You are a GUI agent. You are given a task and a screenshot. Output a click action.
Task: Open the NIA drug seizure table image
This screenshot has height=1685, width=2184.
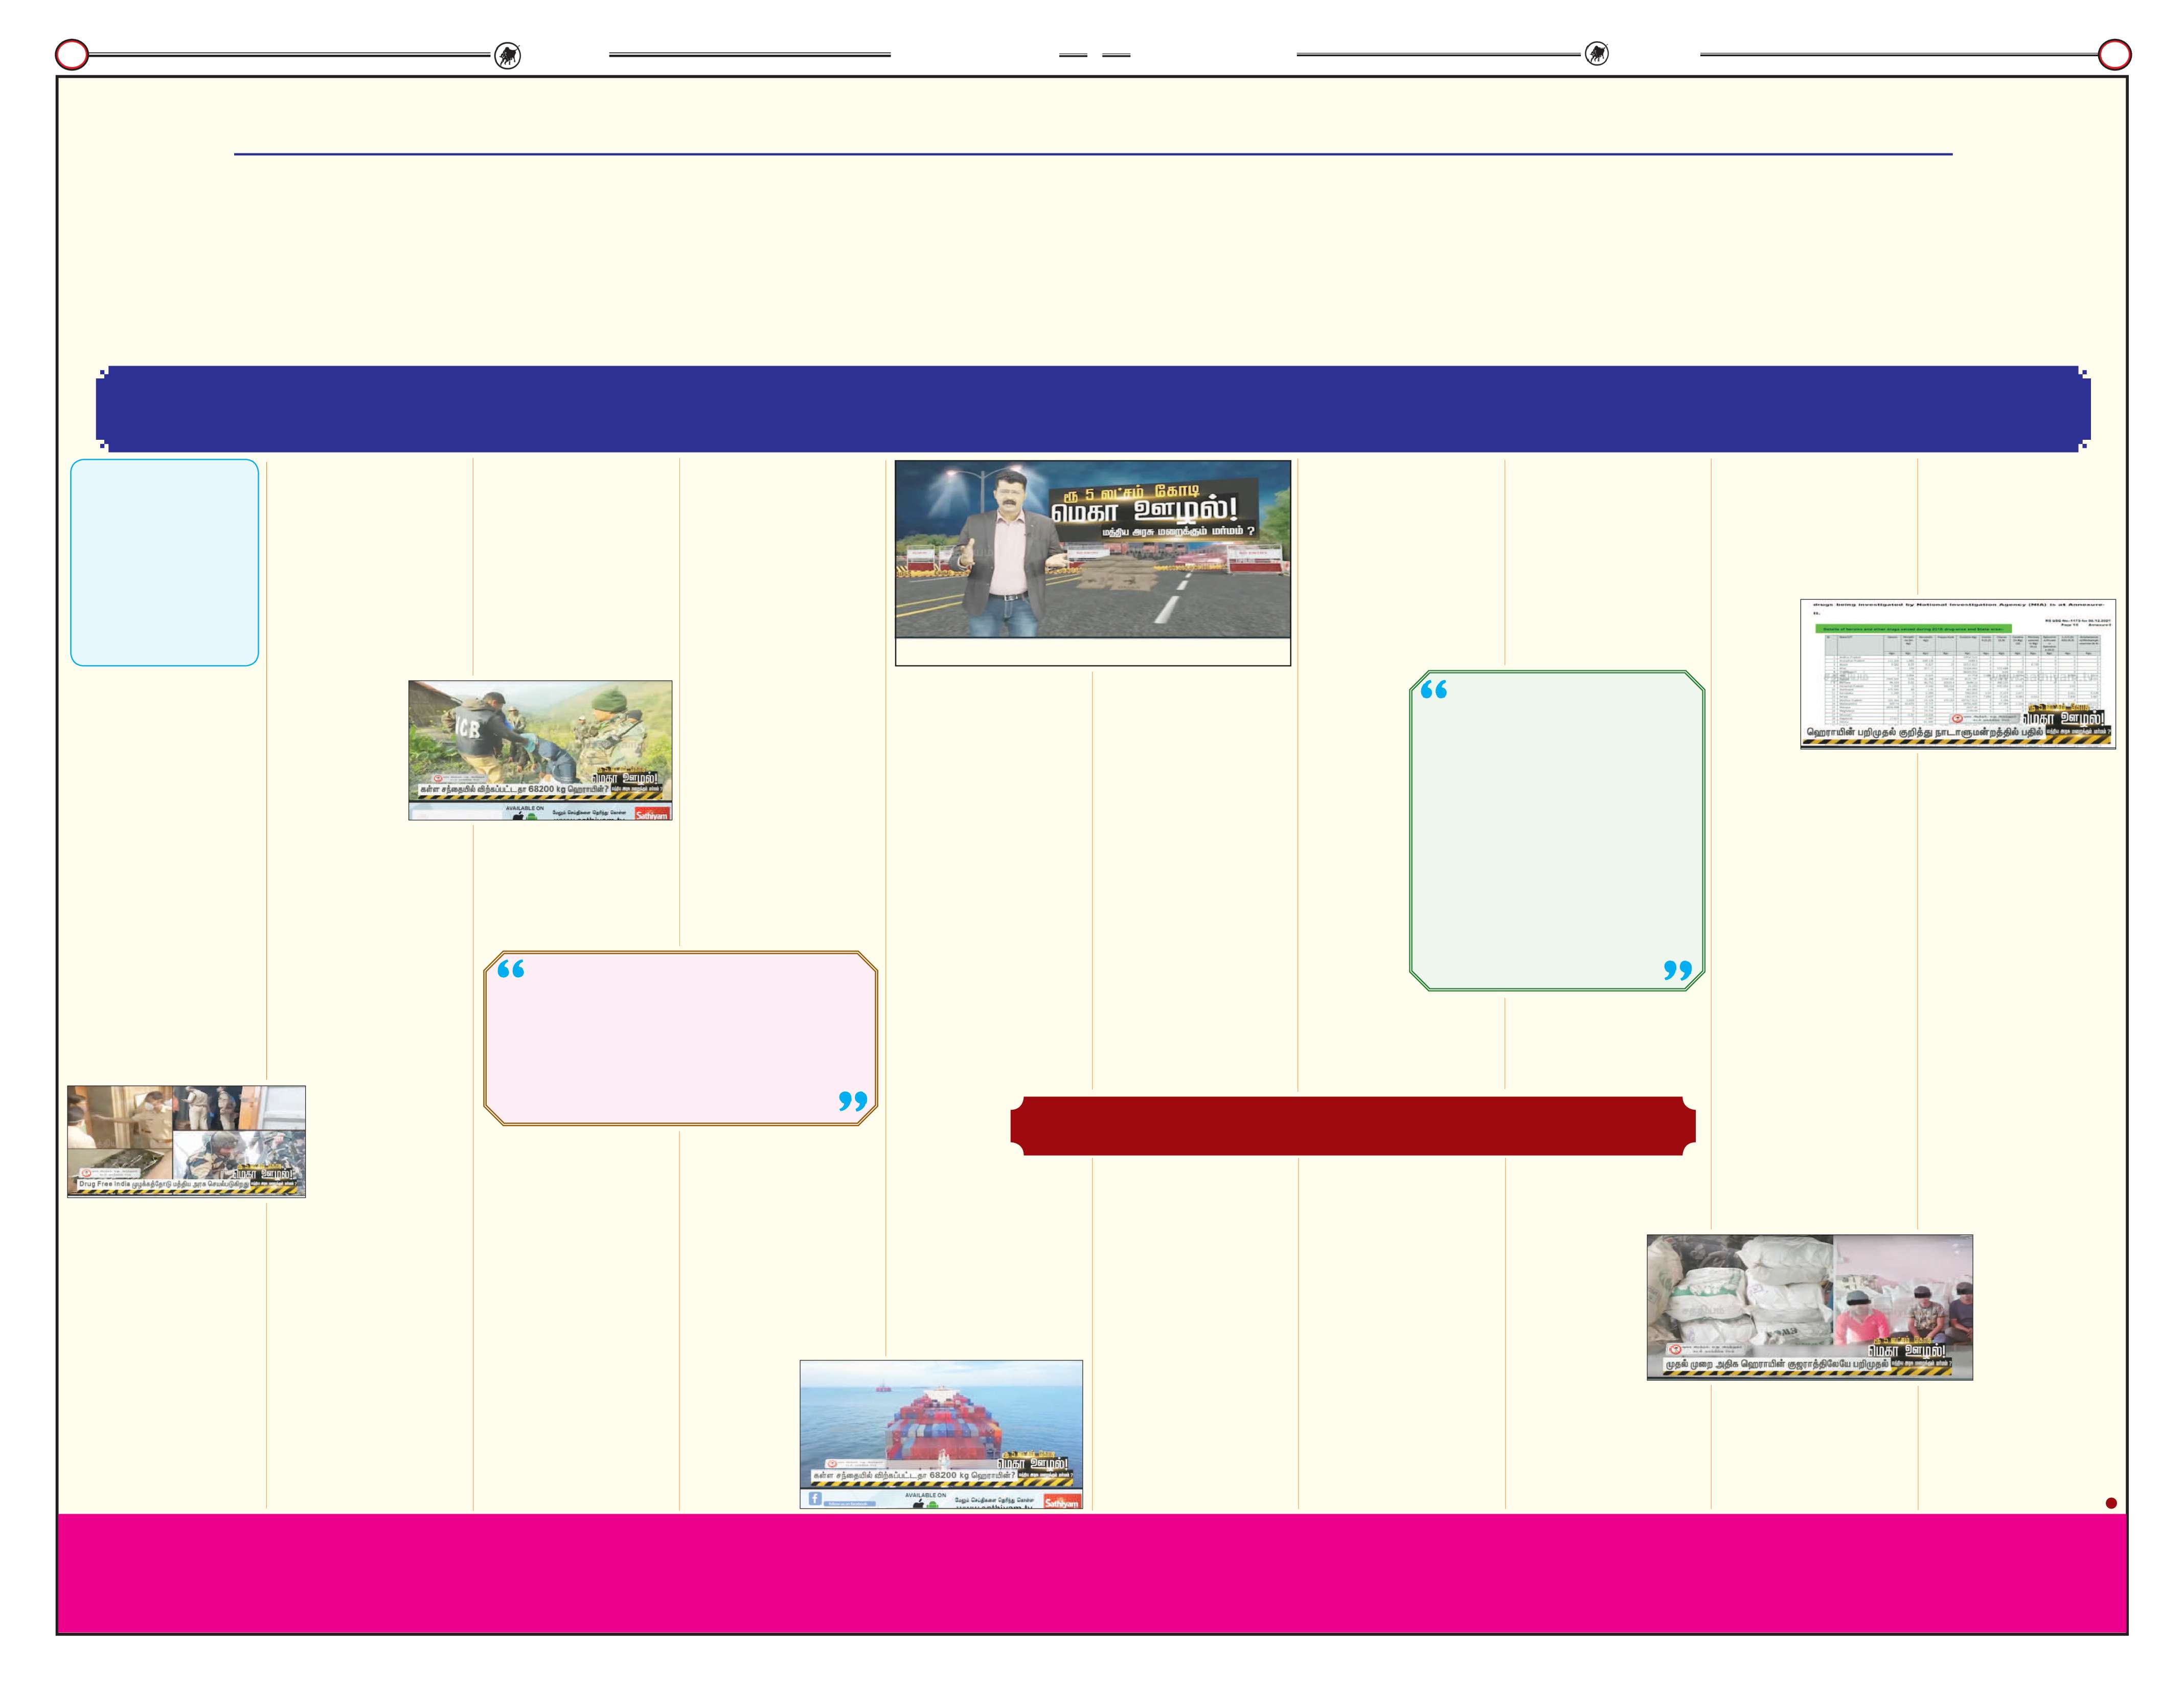(x=1957, y=673)
